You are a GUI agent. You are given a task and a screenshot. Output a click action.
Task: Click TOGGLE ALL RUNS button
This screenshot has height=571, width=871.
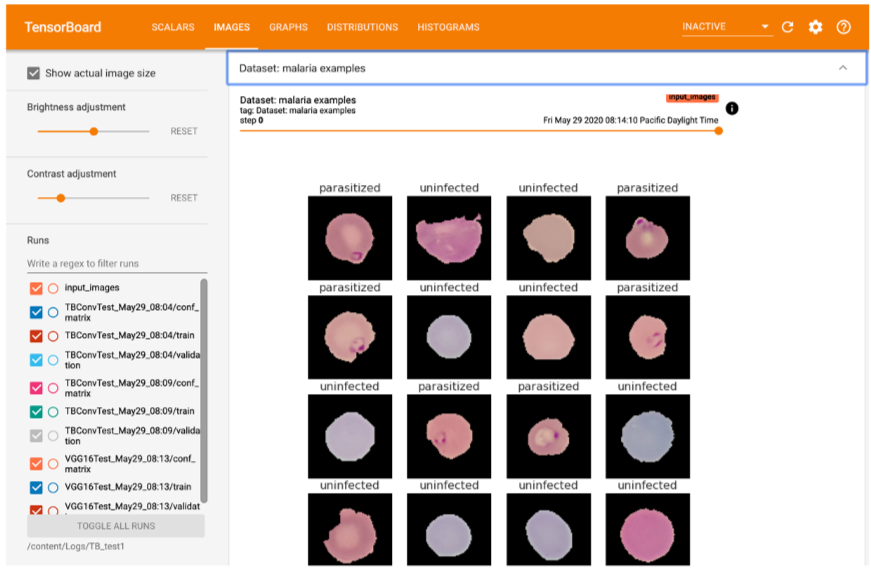(116, 525)
